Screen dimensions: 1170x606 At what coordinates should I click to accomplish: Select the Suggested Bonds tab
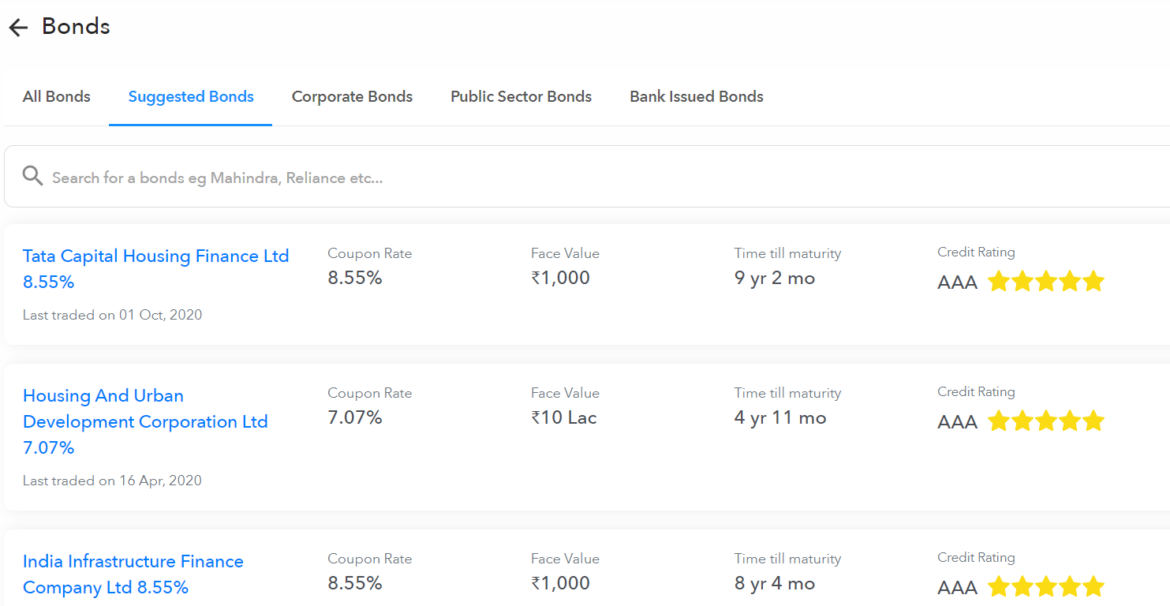[x=190, y=96]
